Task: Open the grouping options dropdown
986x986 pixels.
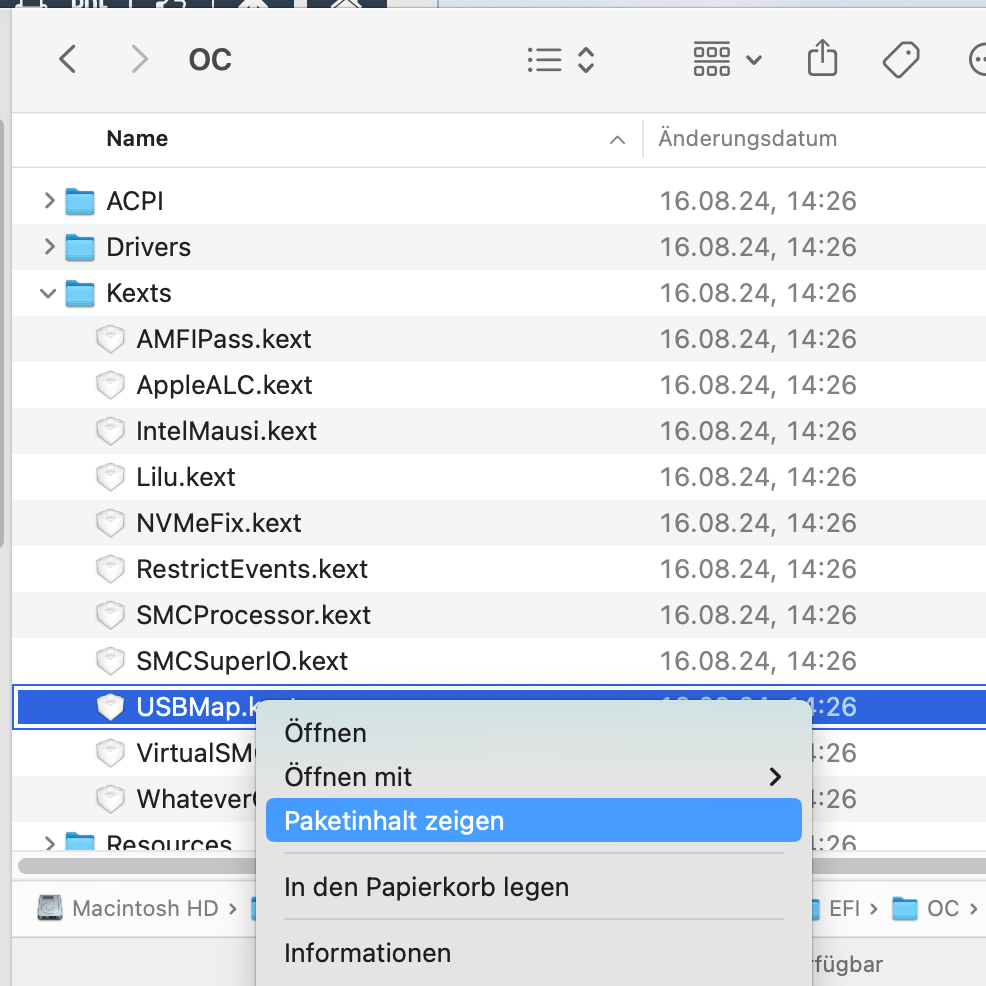Action: click(727, 60)
